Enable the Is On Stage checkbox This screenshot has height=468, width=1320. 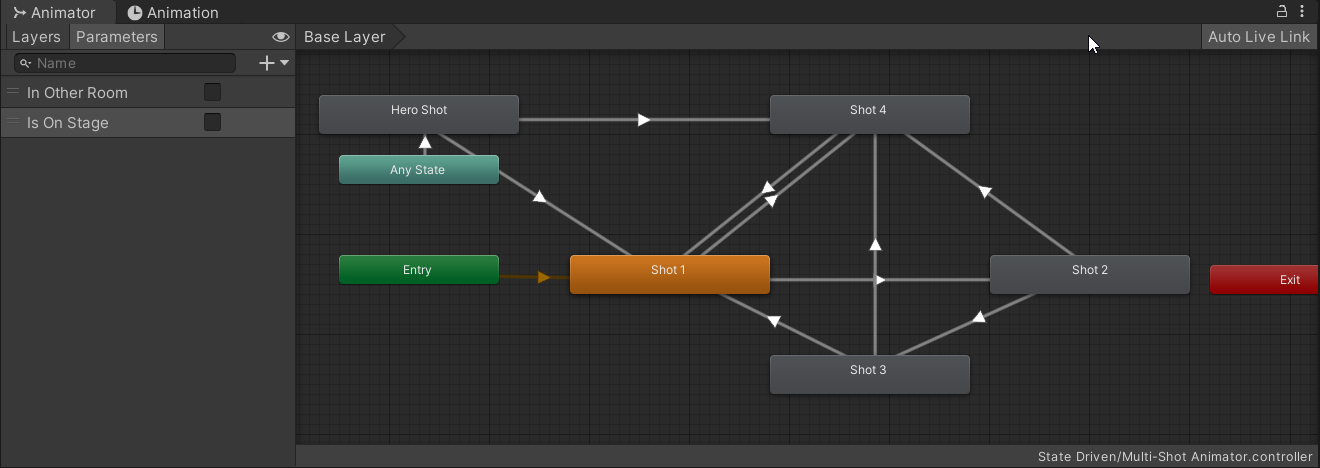[212, 122]
